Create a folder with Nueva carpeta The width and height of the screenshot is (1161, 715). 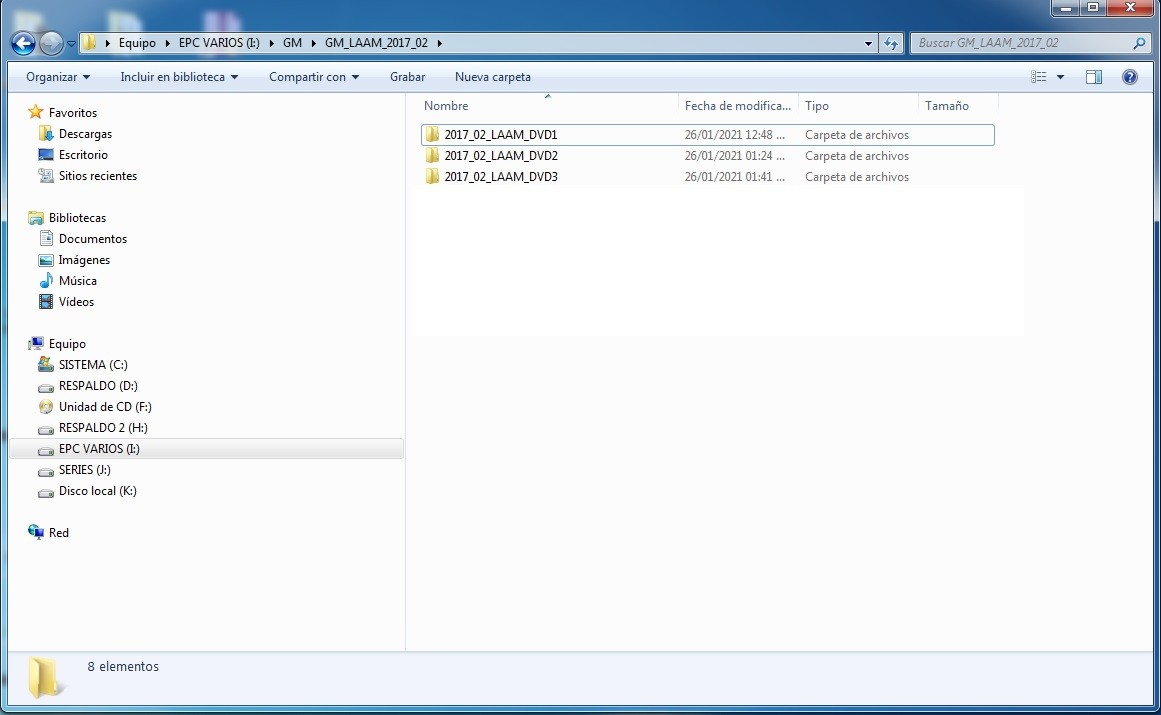click(492, 77)
